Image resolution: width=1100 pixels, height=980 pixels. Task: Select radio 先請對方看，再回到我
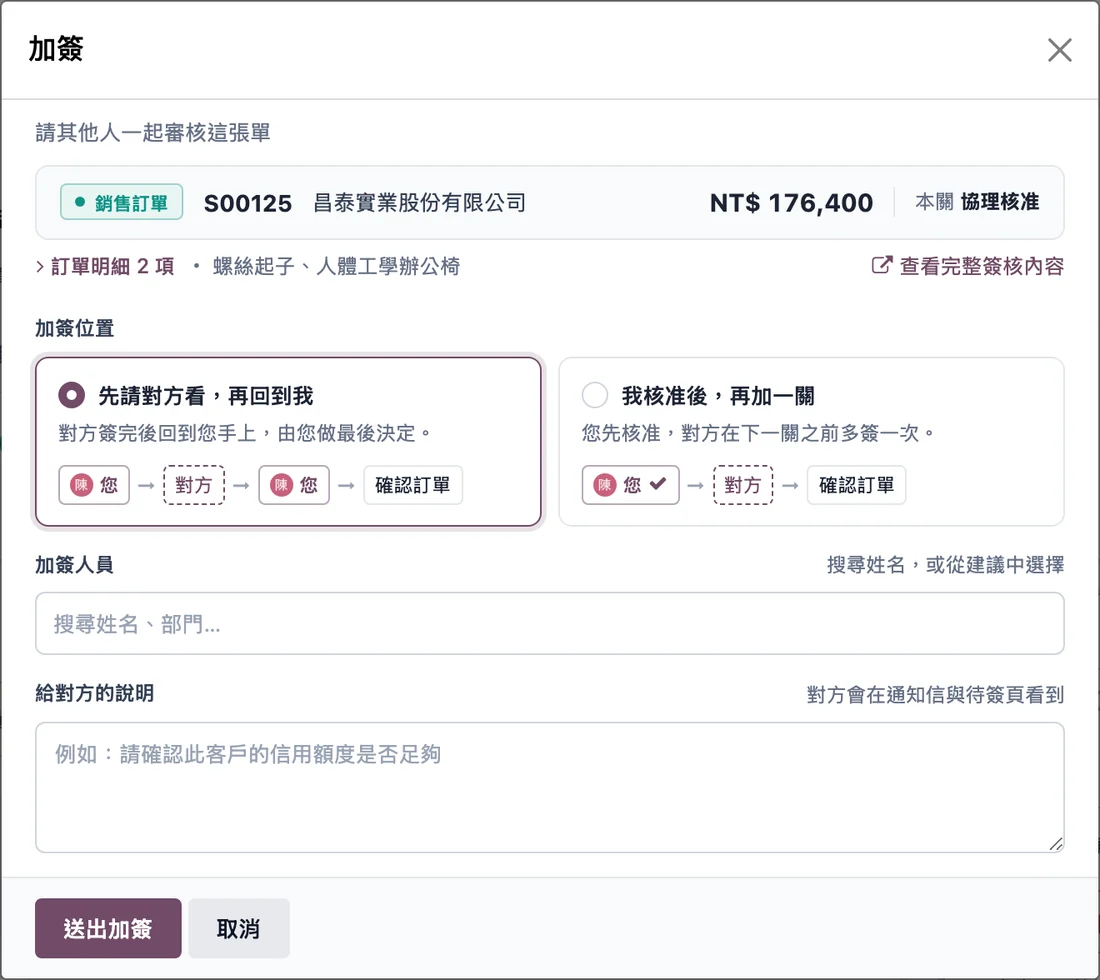(72, 395)
